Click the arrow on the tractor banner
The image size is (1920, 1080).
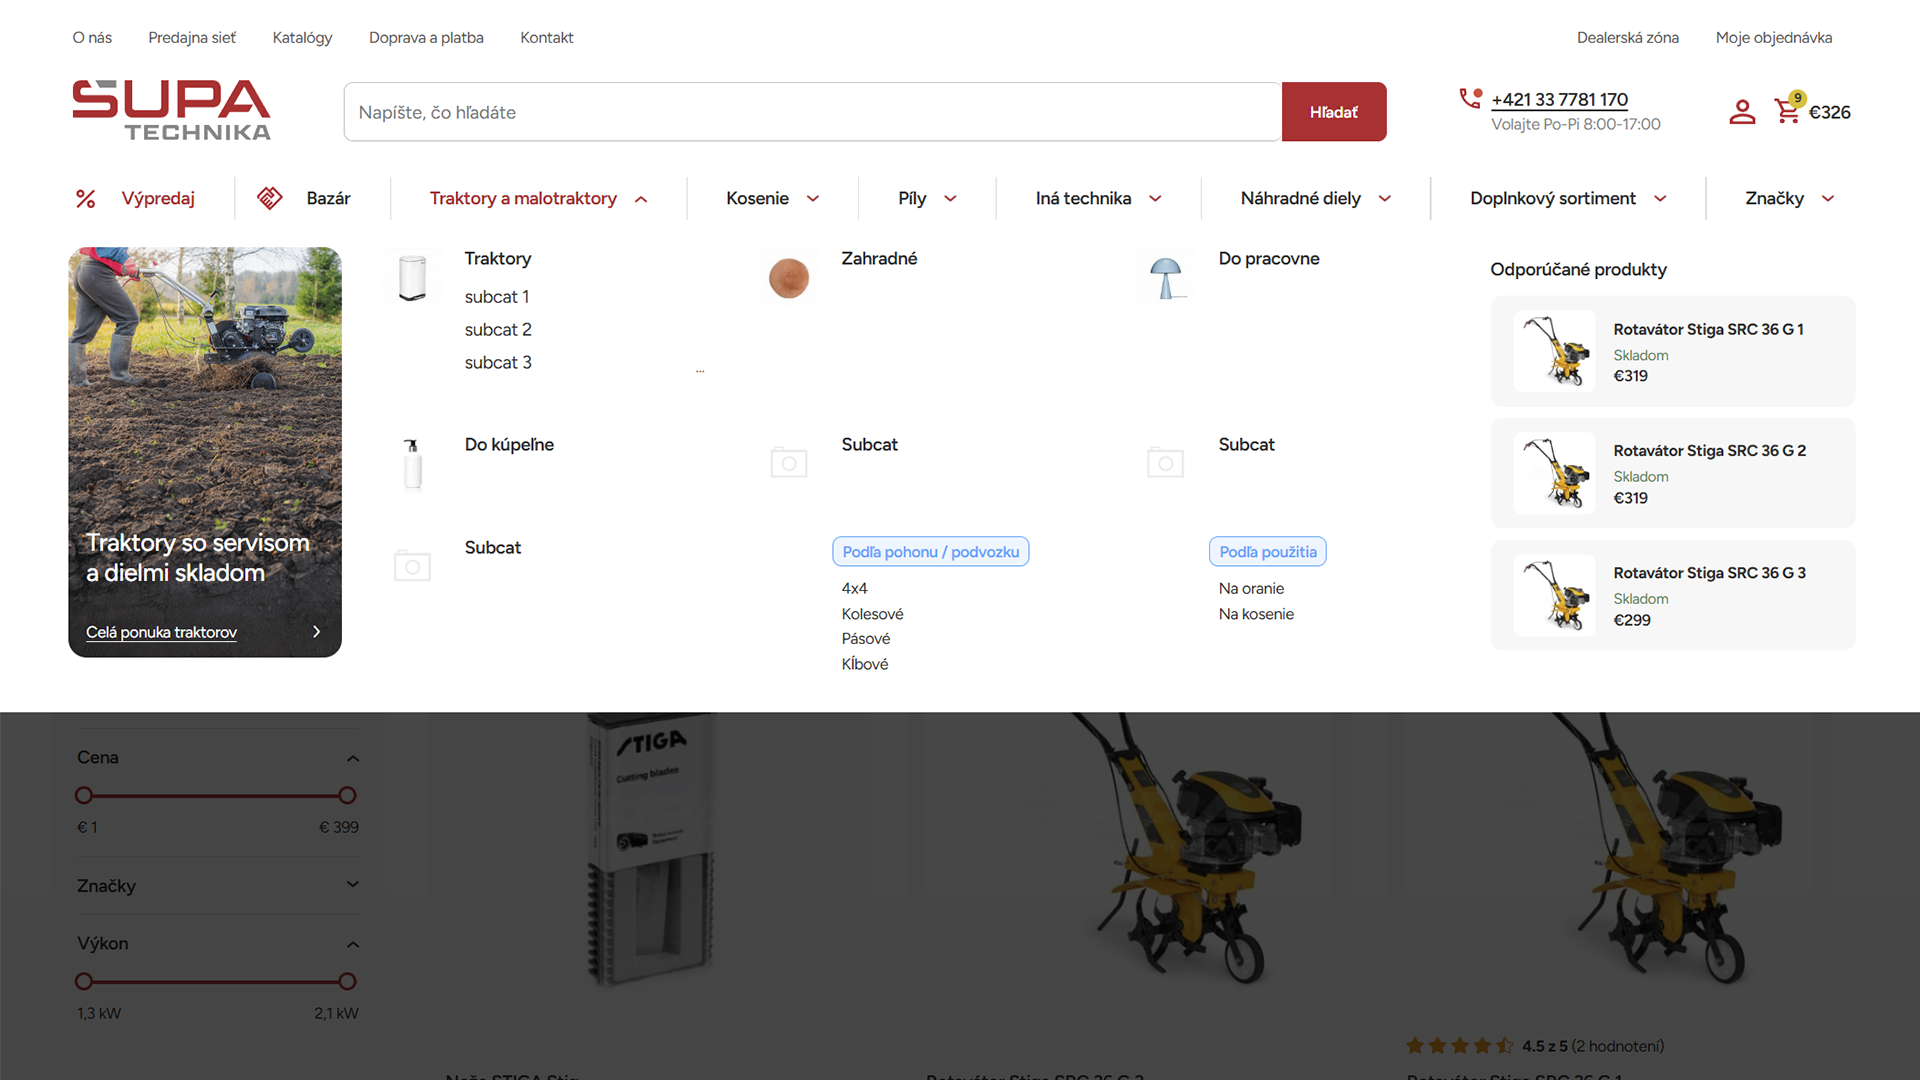317,632
